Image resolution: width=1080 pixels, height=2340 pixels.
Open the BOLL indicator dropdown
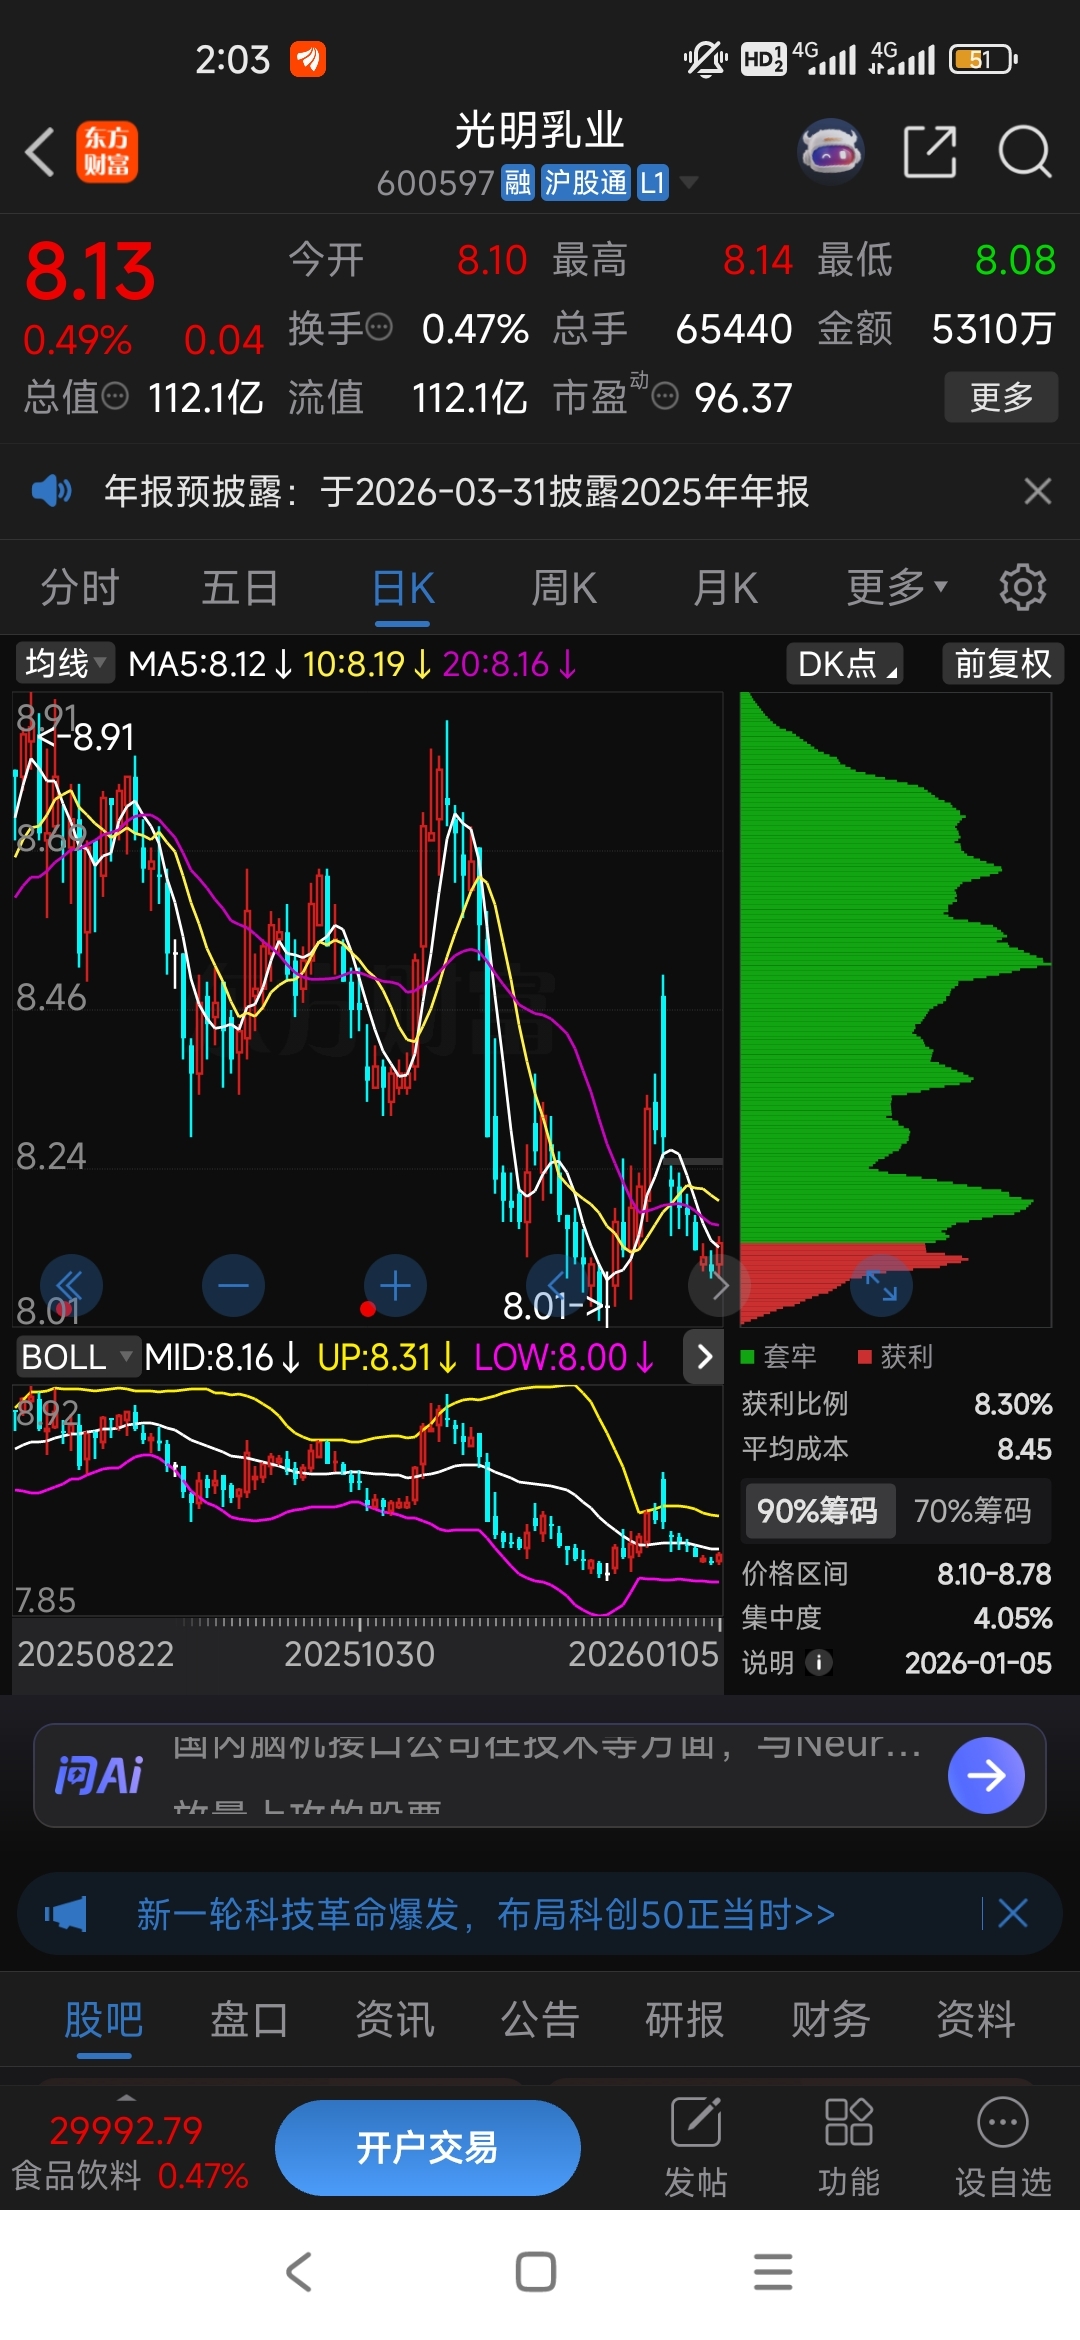pyautogui.click(x=77, y=1357)
